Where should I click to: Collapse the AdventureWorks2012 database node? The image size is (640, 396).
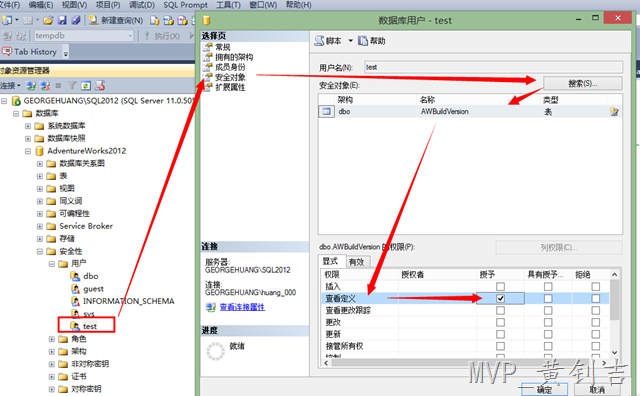28,151
